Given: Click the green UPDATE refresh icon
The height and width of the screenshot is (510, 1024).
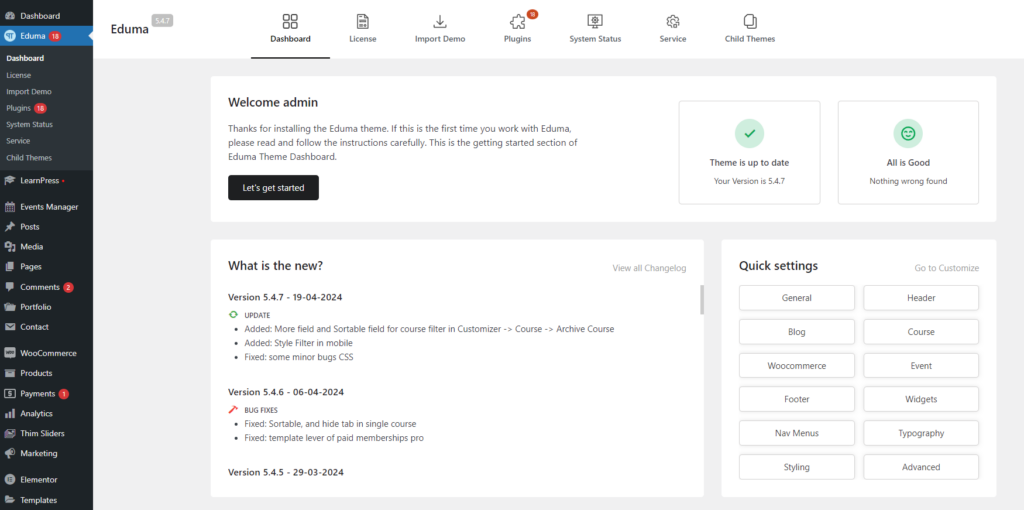Looking at the screenshot, I should pyautogui.click(x=233, y=315).
